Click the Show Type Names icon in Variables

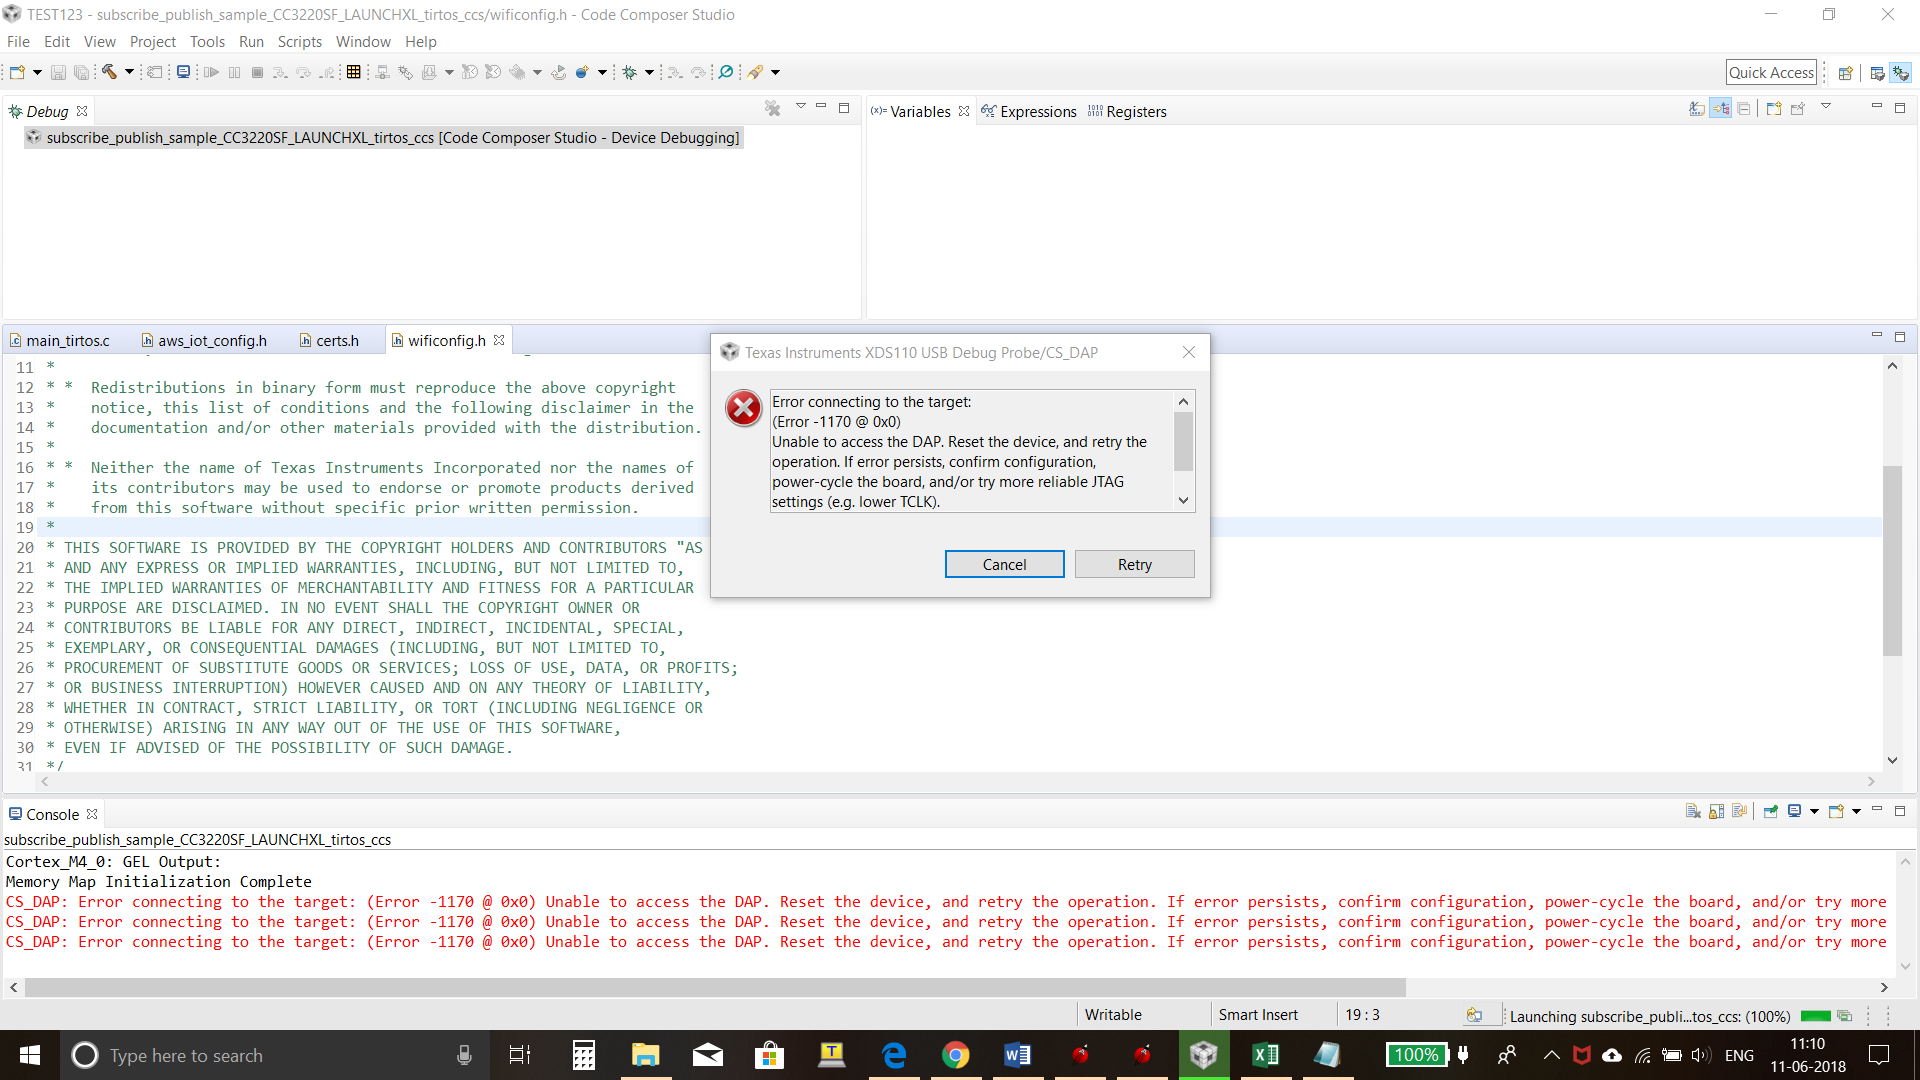click(x=1697, y=109)
